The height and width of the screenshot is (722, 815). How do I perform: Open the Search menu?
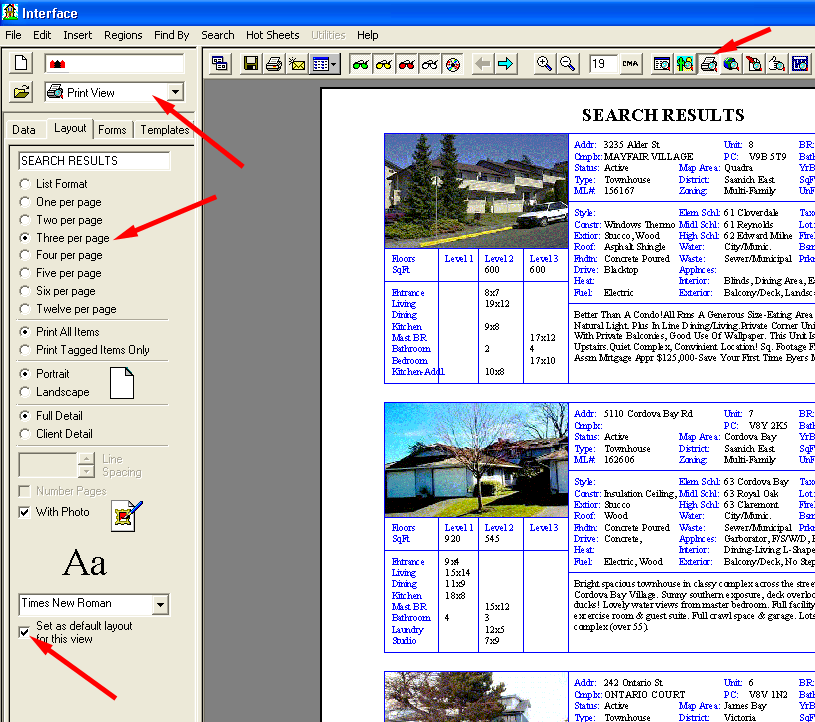click(x=218, y=35)
